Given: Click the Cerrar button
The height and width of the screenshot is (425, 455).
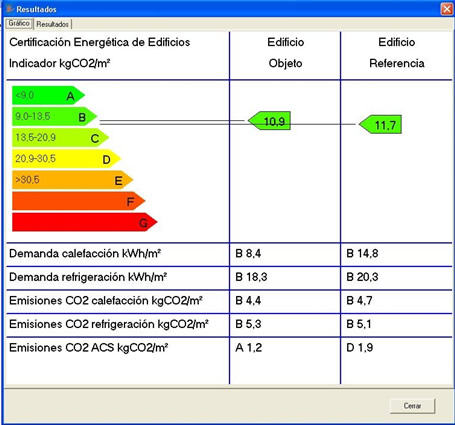Looking at the screenshot, I should [x=412, y=406].
